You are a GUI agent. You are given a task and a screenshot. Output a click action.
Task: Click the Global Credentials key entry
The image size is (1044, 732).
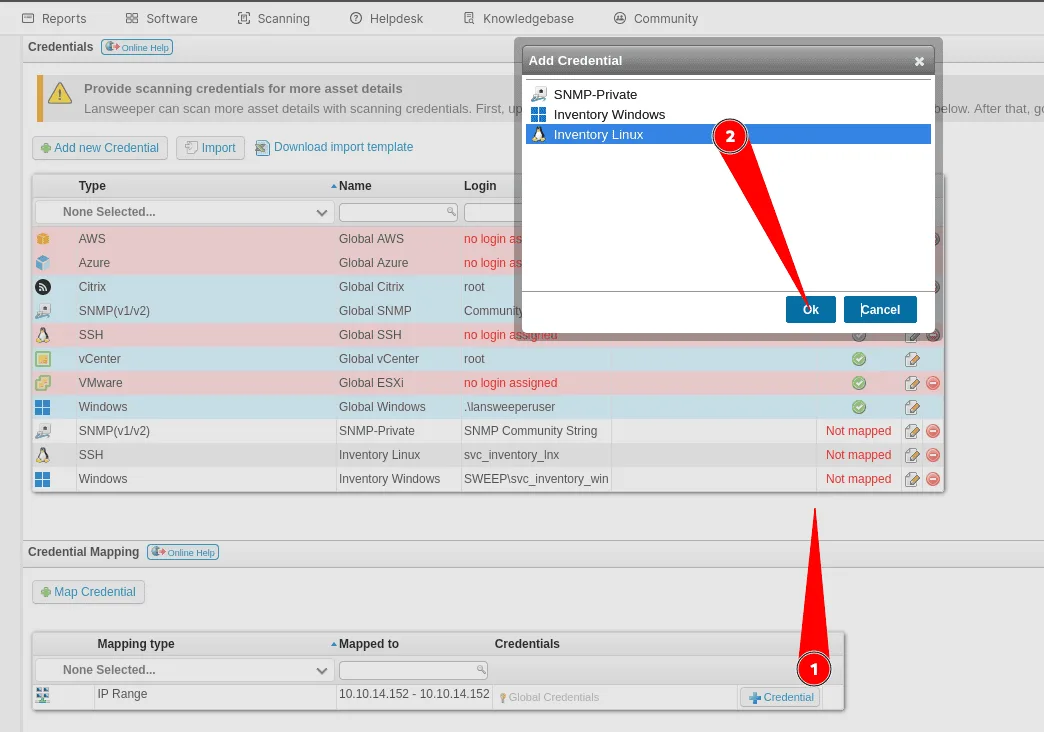pyautogui.click(x=549, y=697)
